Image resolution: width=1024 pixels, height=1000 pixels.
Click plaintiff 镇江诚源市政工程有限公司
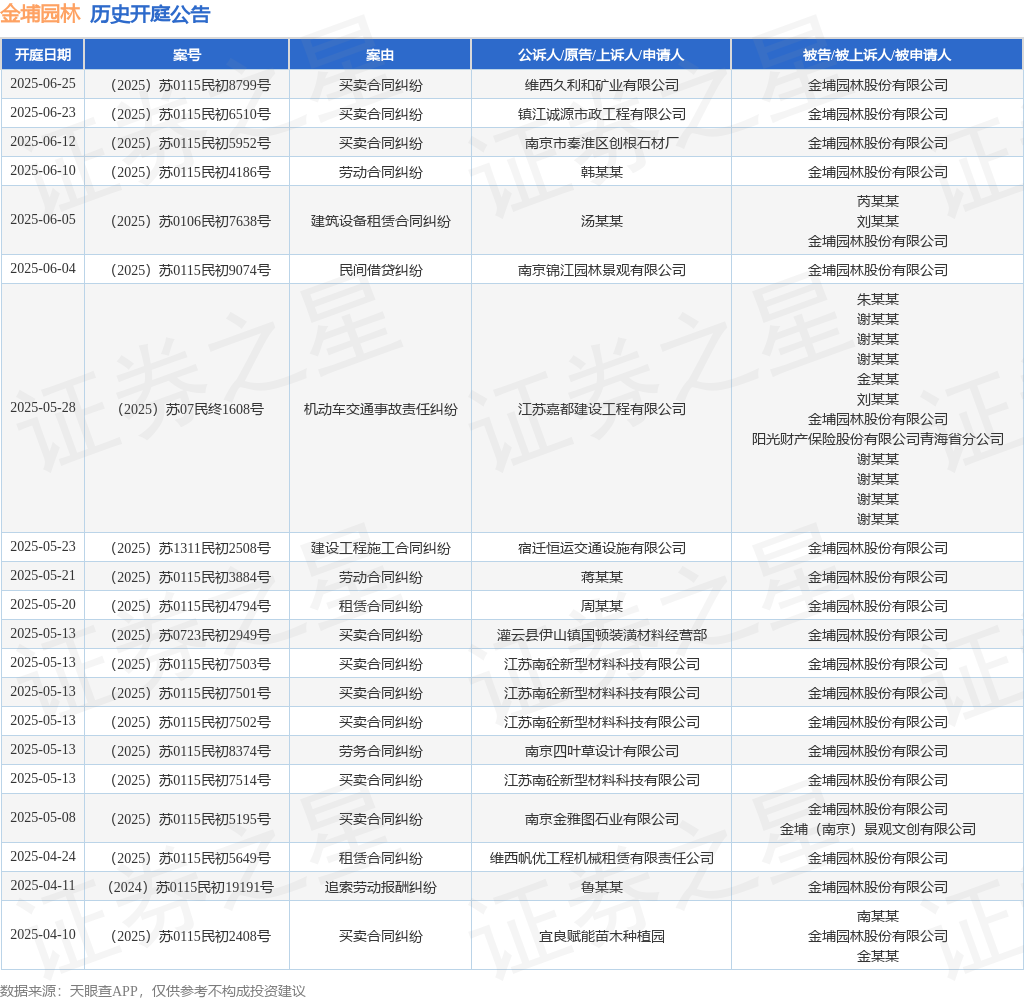pyautogui.click(x=601, y=114)
